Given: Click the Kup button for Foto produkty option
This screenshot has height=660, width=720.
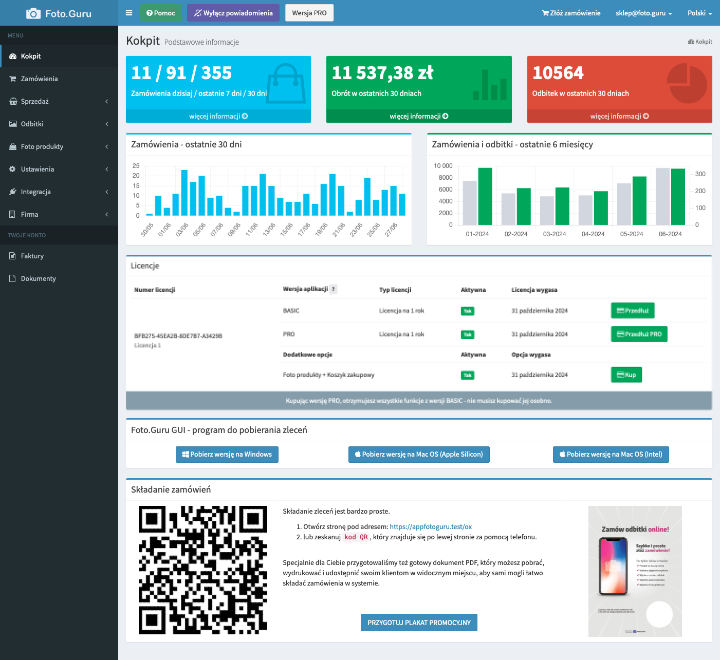Looking at the screenshot, I should (626, 375).
